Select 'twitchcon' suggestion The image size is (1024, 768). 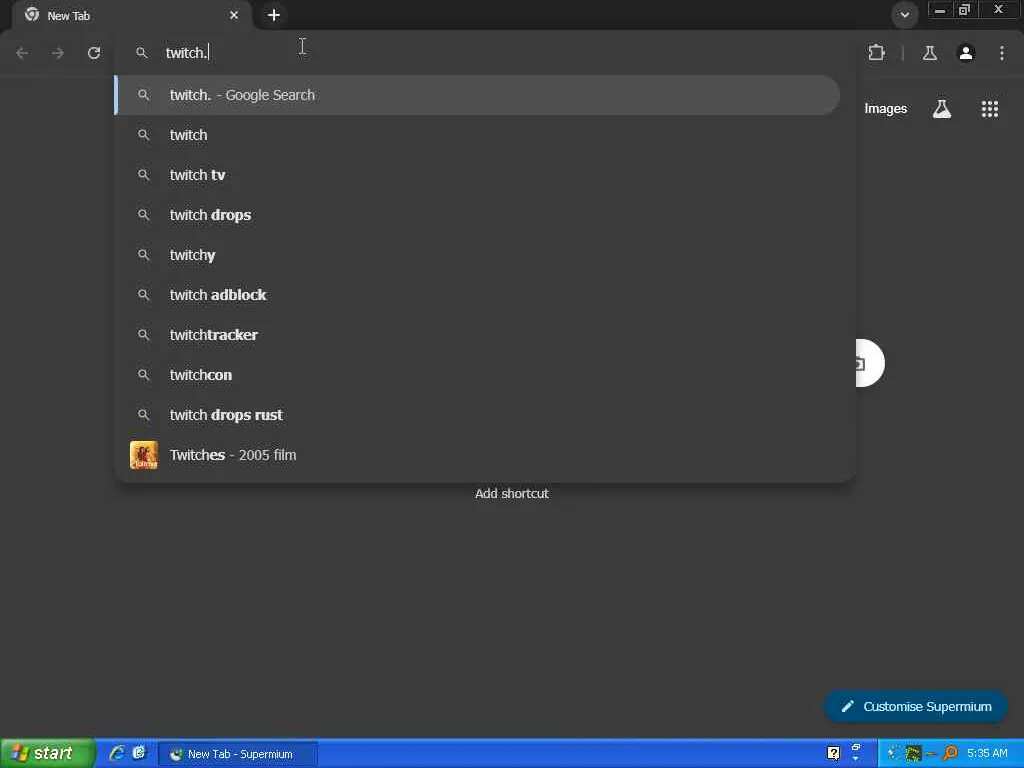coord(477,375)
